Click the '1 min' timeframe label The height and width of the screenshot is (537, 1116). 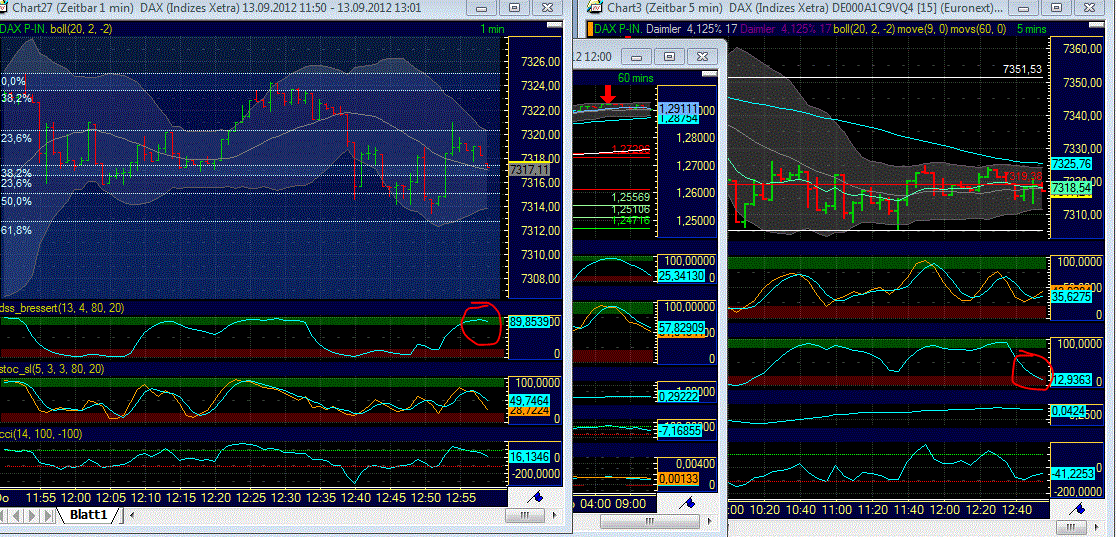(492, 28)
